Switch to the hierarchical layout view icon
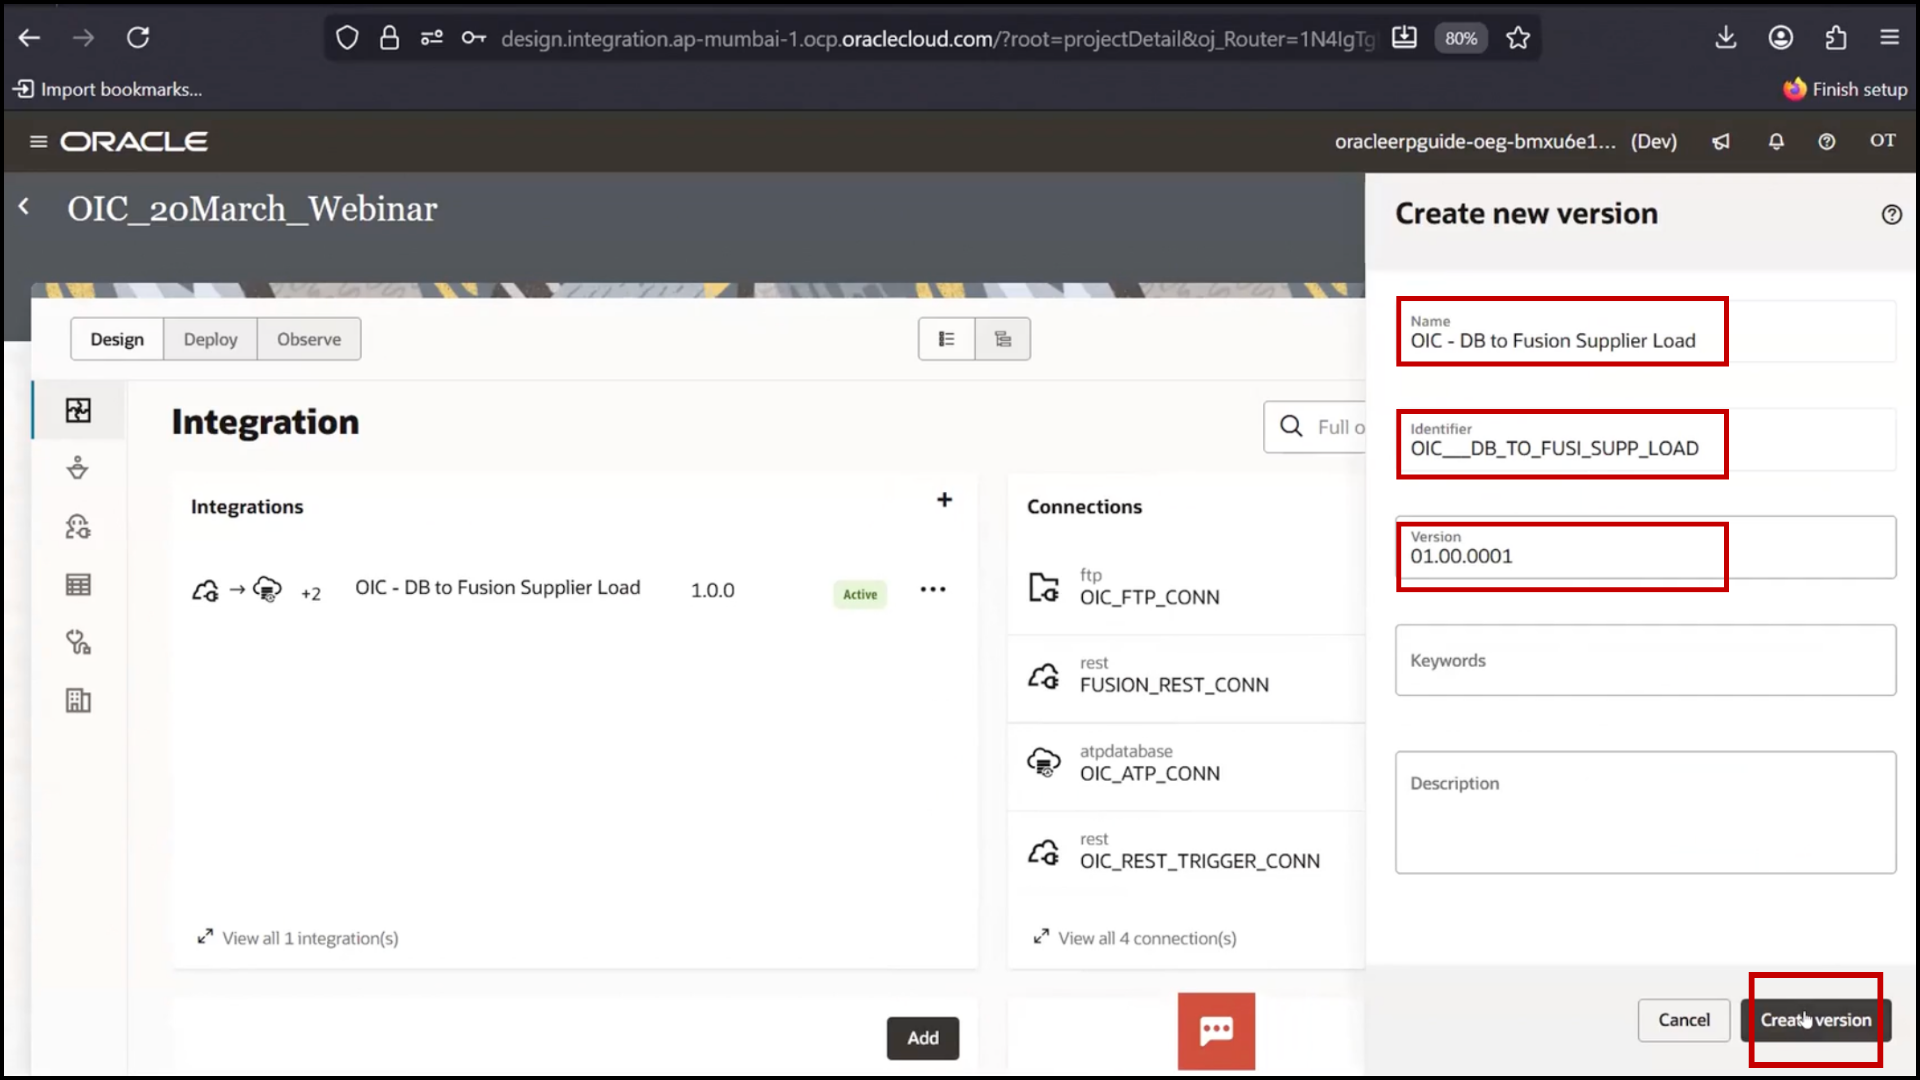 pos(1003,339)
